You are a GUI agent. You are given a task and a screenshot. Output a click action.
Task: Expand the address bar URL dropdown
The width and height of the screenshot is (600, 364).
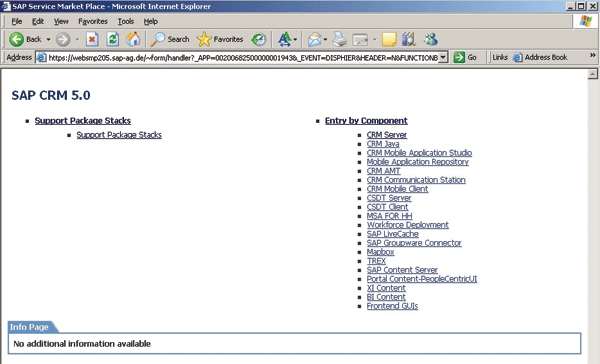coord(443,57)
